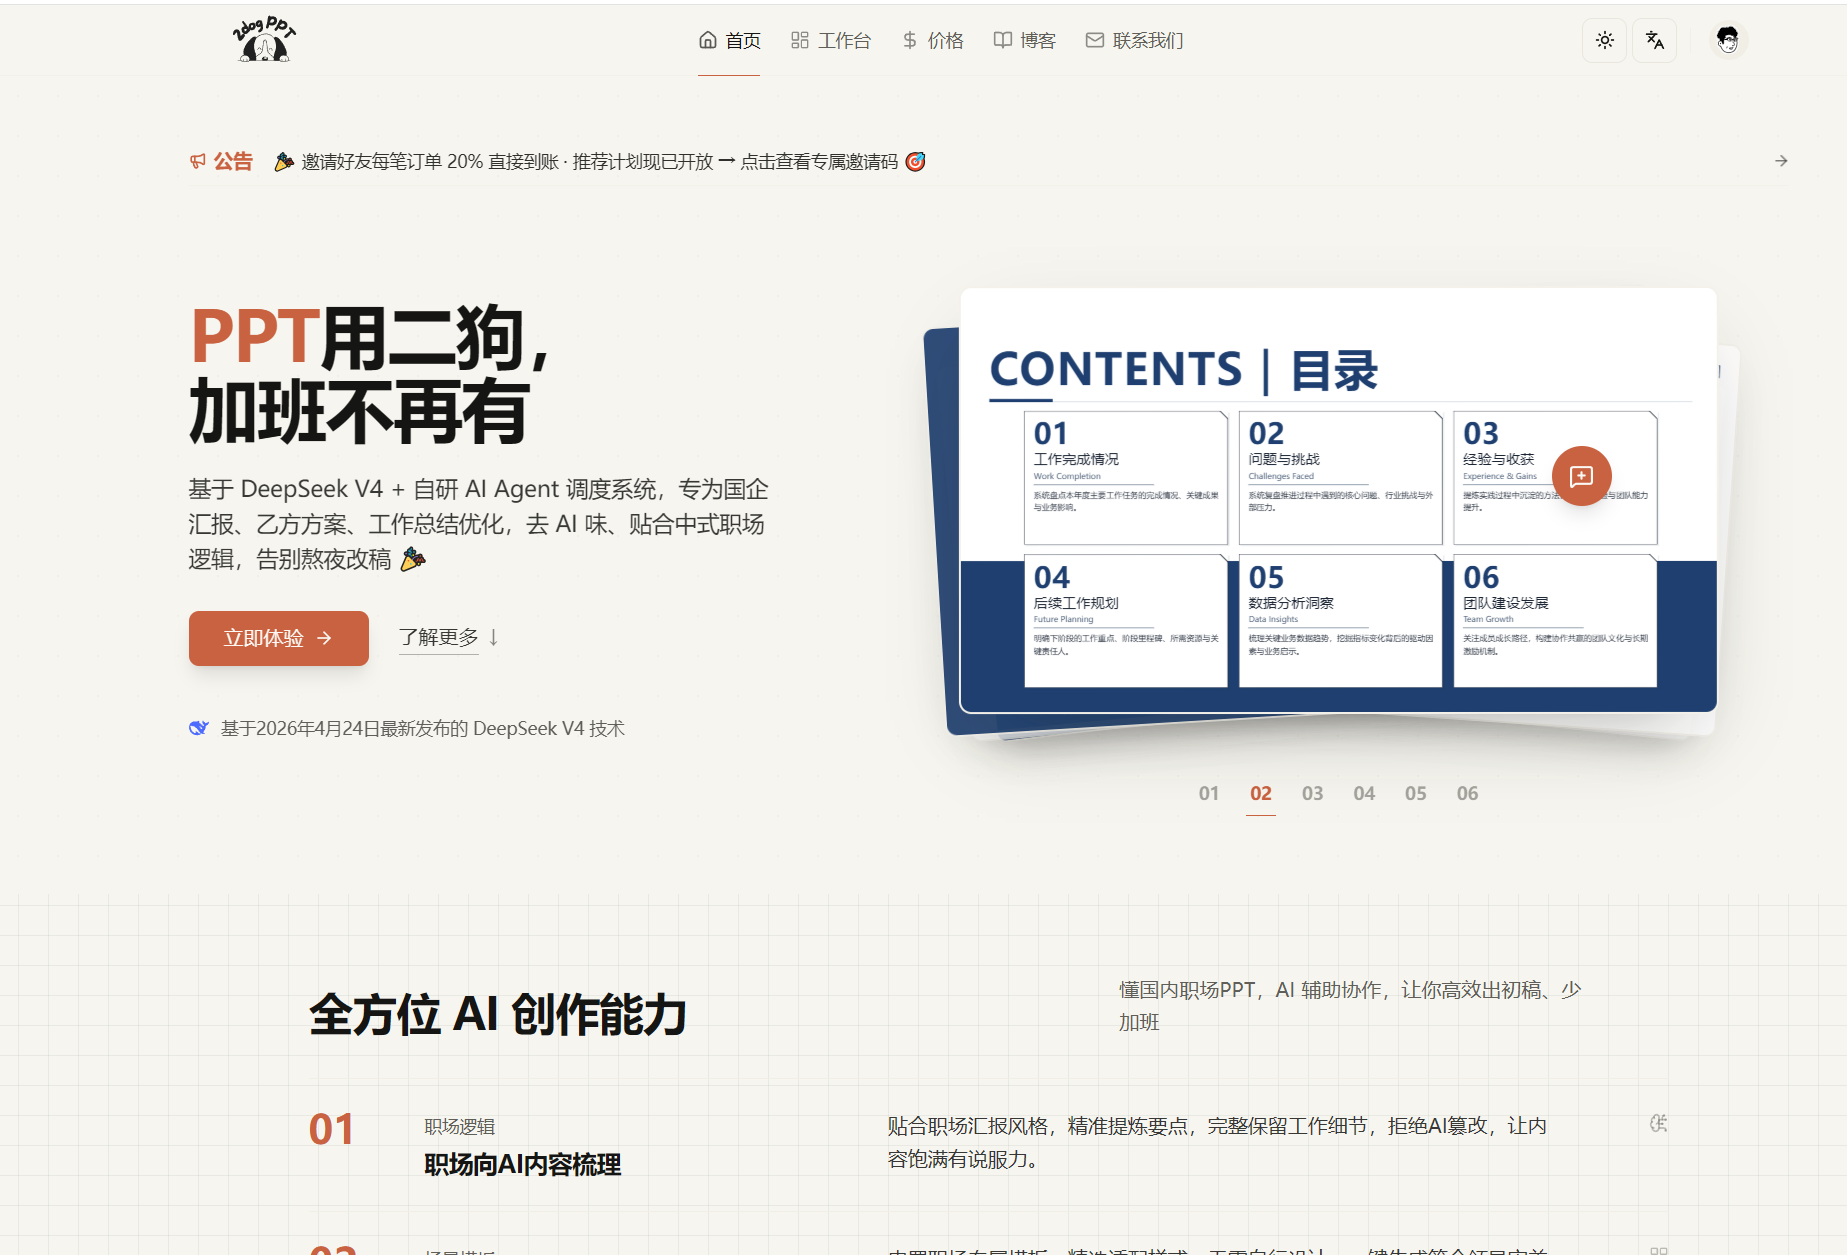This screenshot has width=1847, height=1255.
Task: Click the 工作台 grid icon
Action: 800,40
